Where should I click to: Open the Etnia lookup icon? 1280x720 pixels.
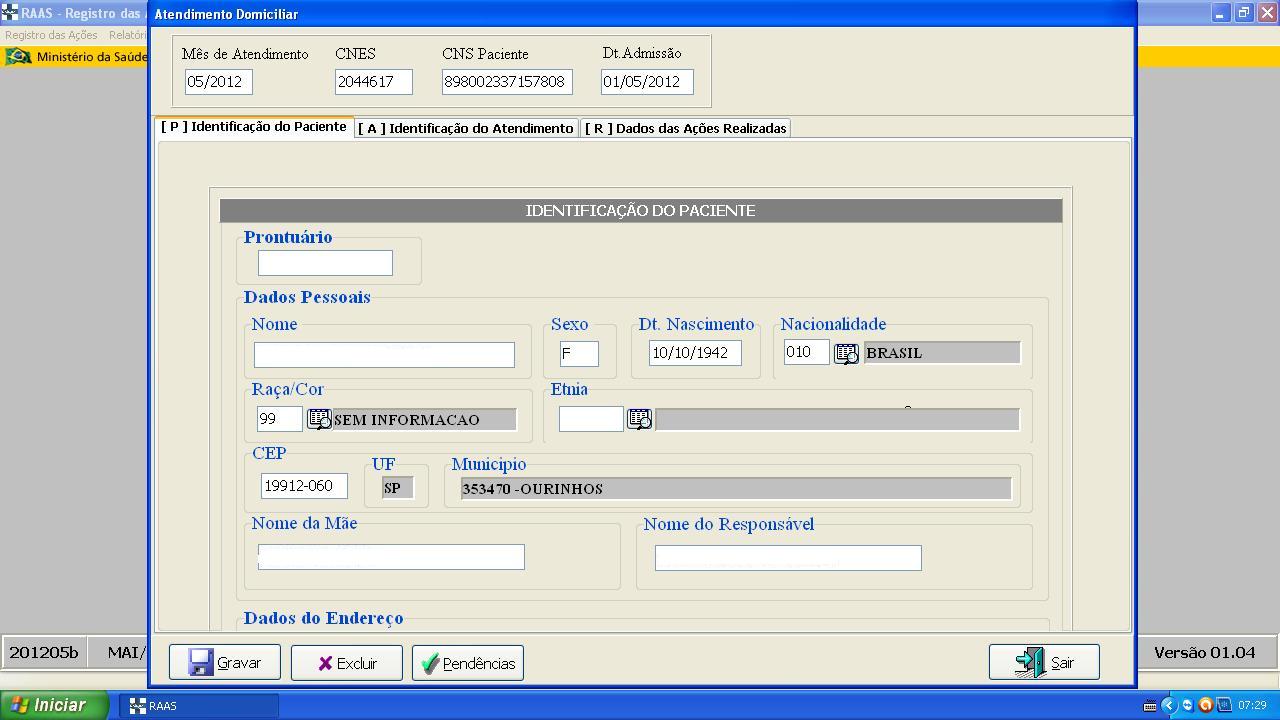[x=639, y=420]
